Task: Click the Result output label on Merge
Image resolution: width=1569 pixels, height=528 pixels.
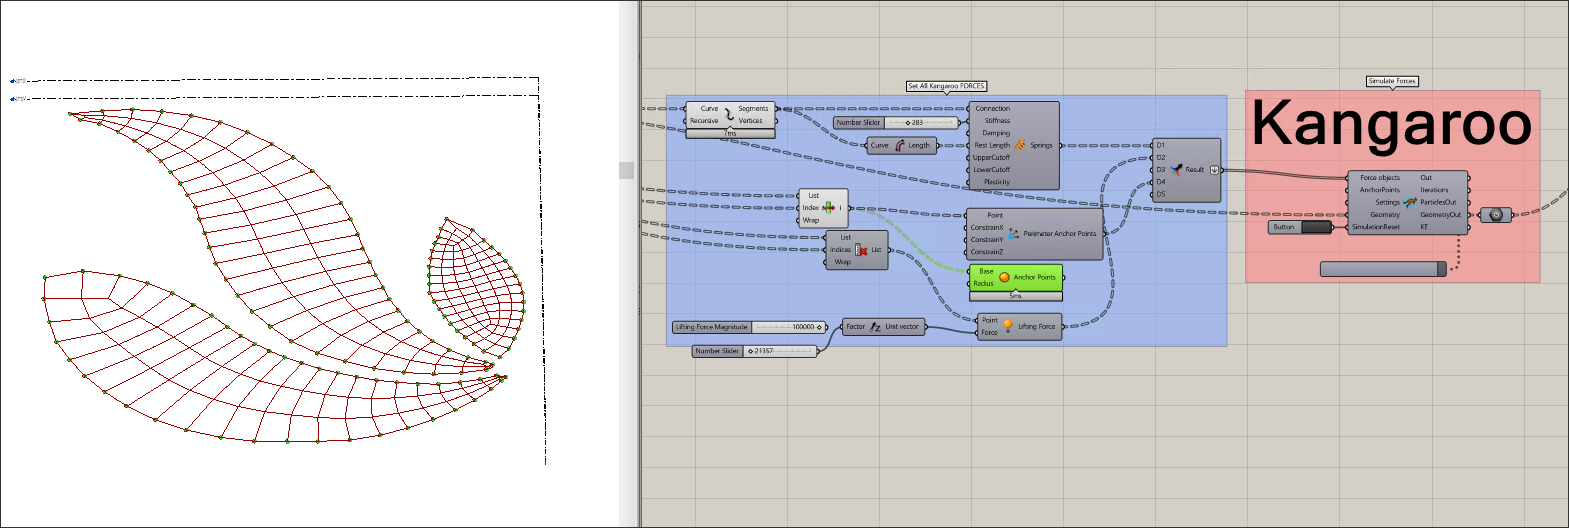Action: (x=1195, y=170)
